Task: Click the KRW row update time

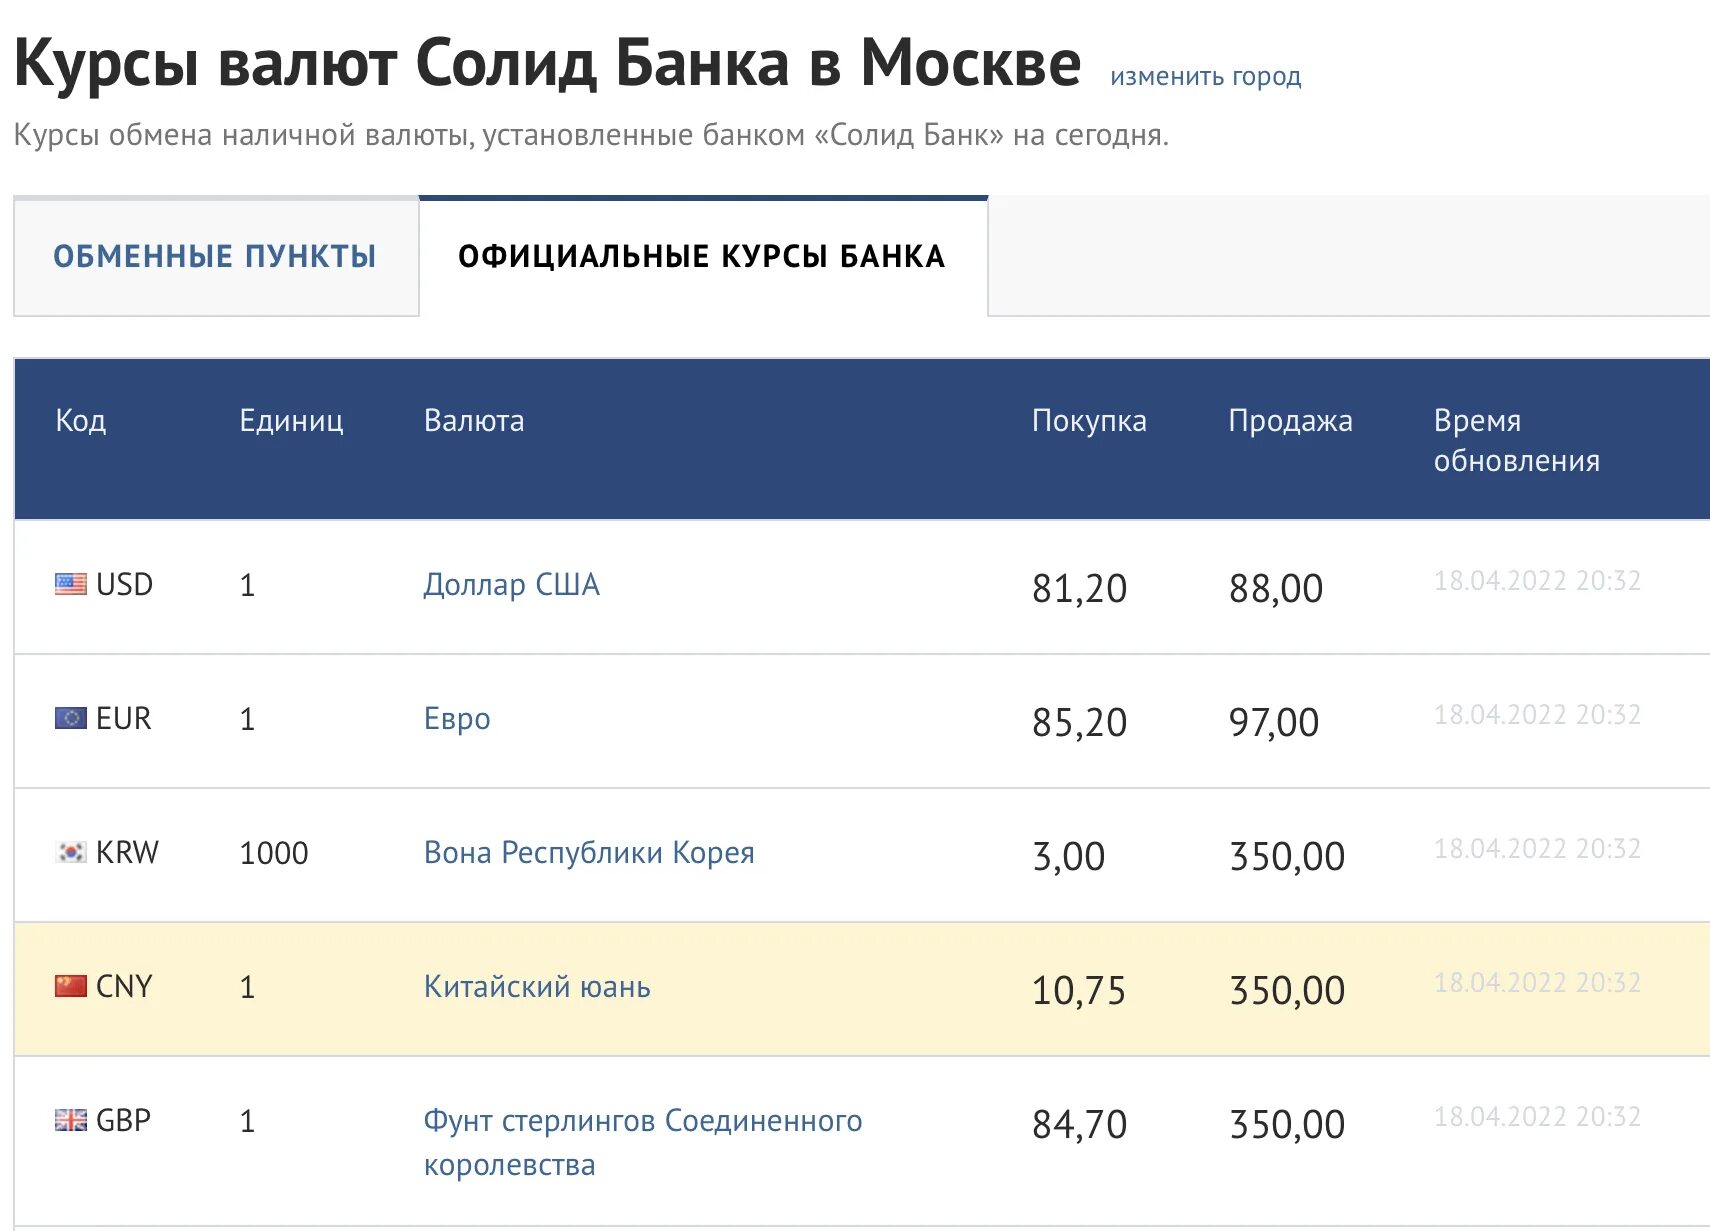Action: [x=1537, y=848]
